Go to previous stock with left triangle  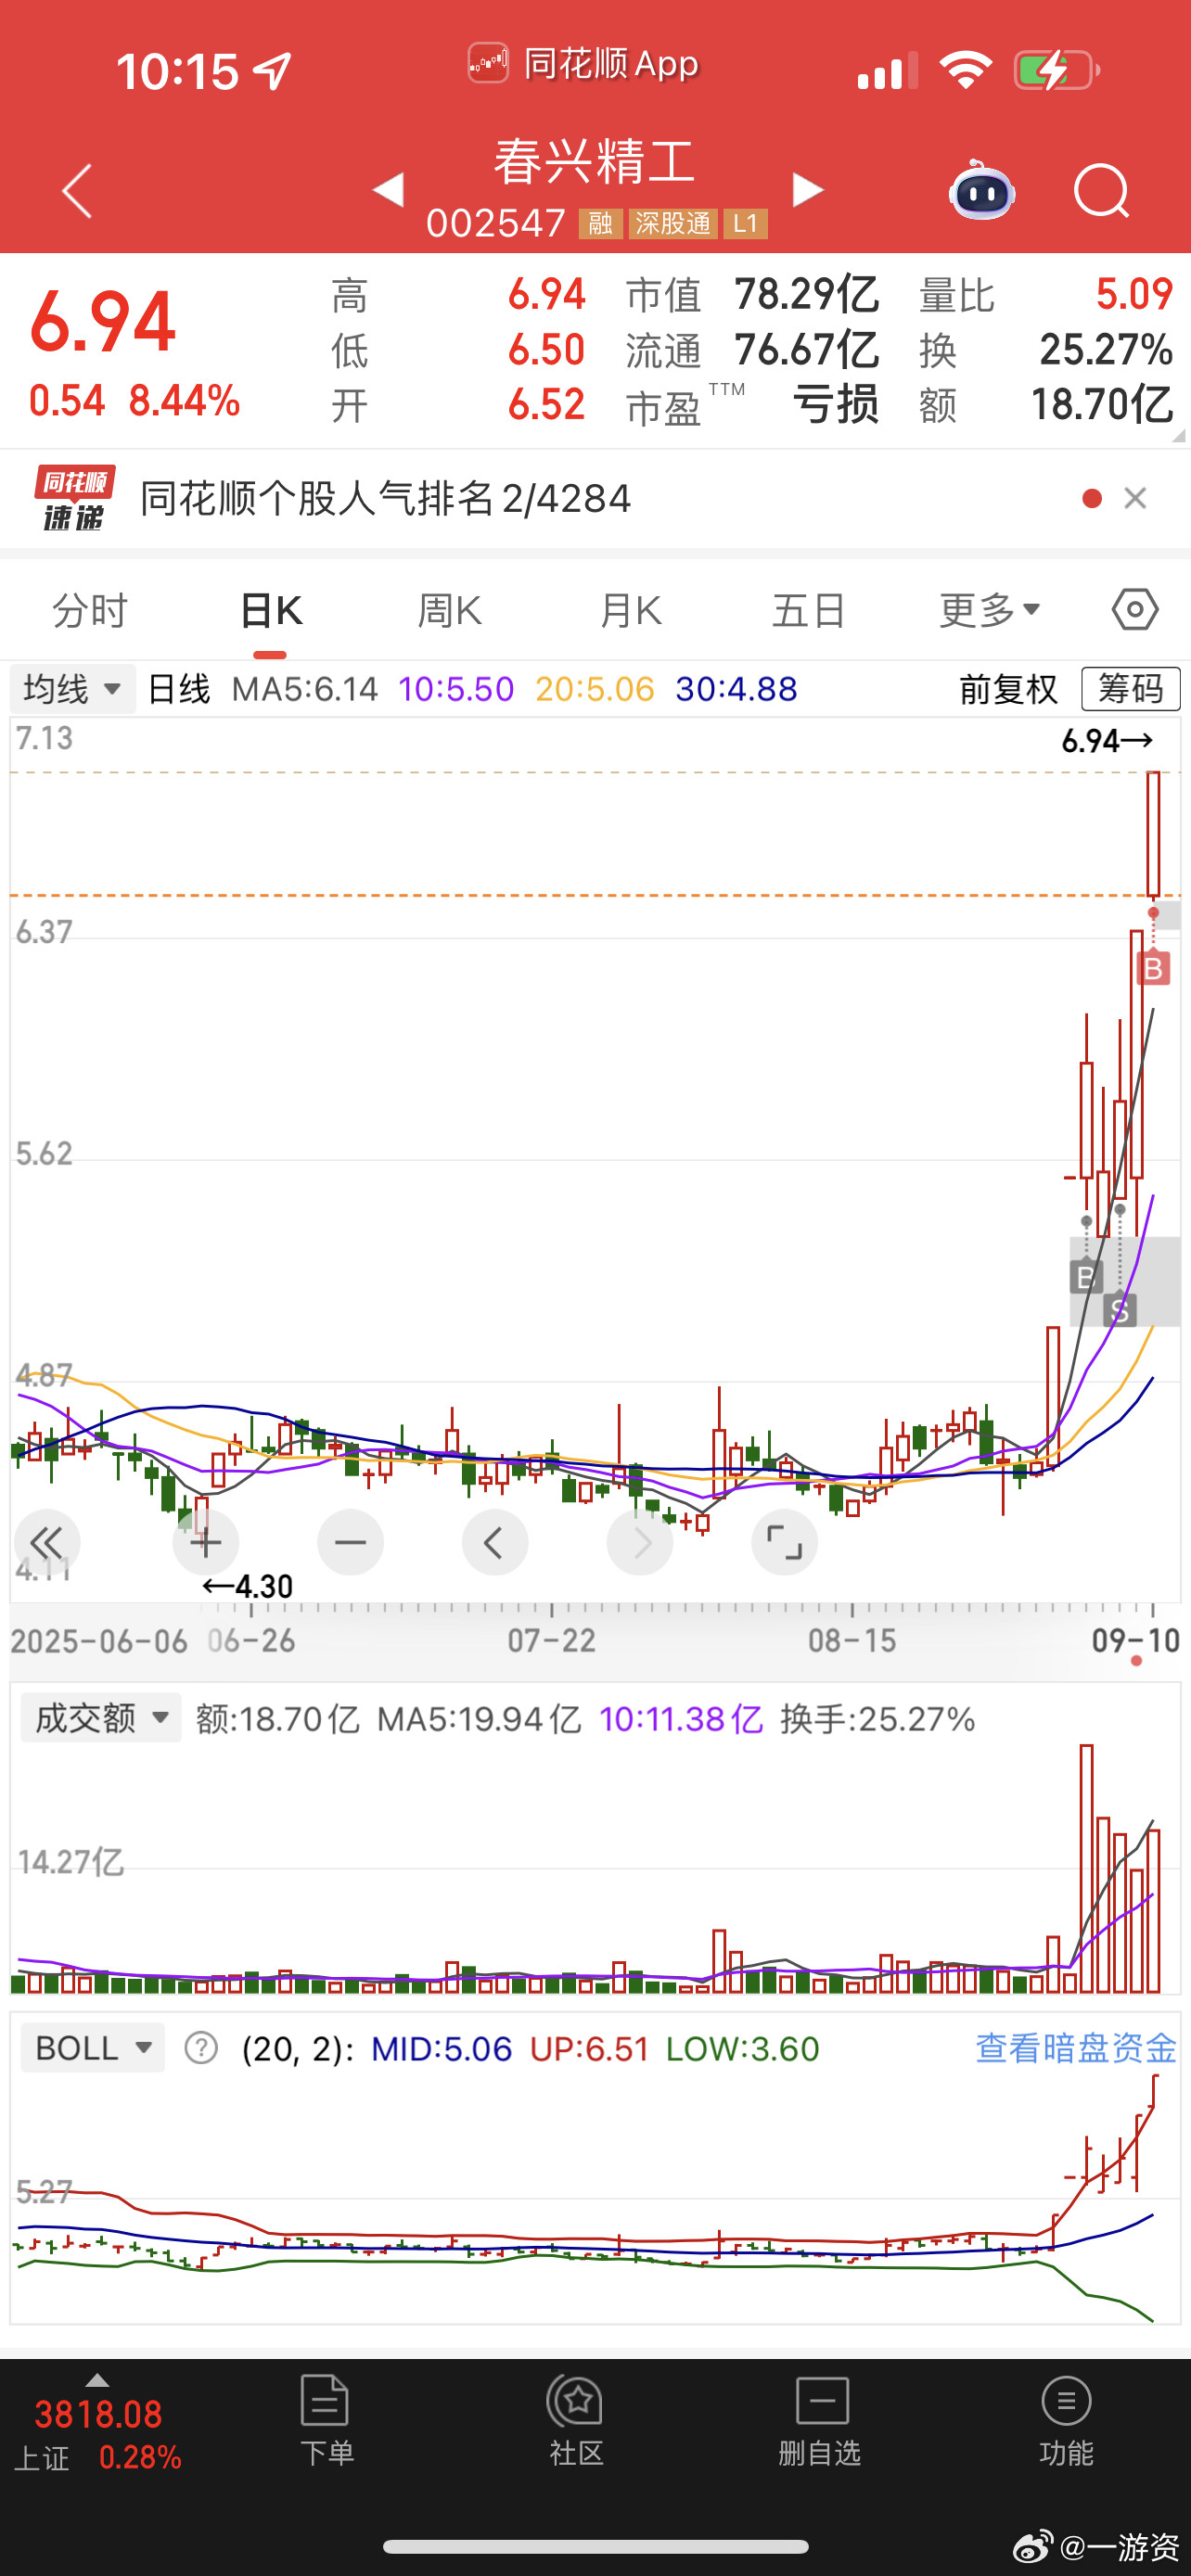[x=388, y=189]
